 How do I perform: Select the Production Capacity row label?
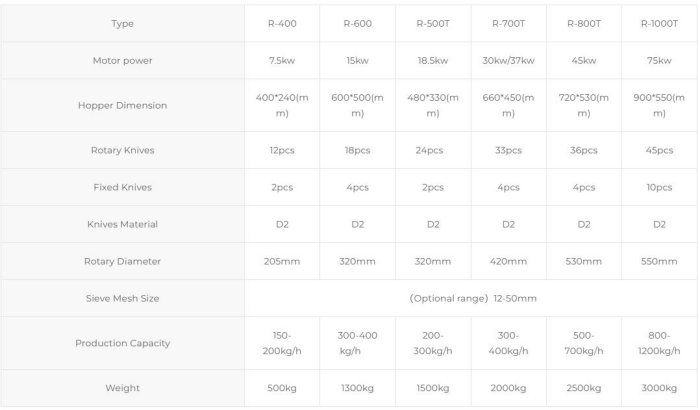pyautogui.click(x=123, y=343)
